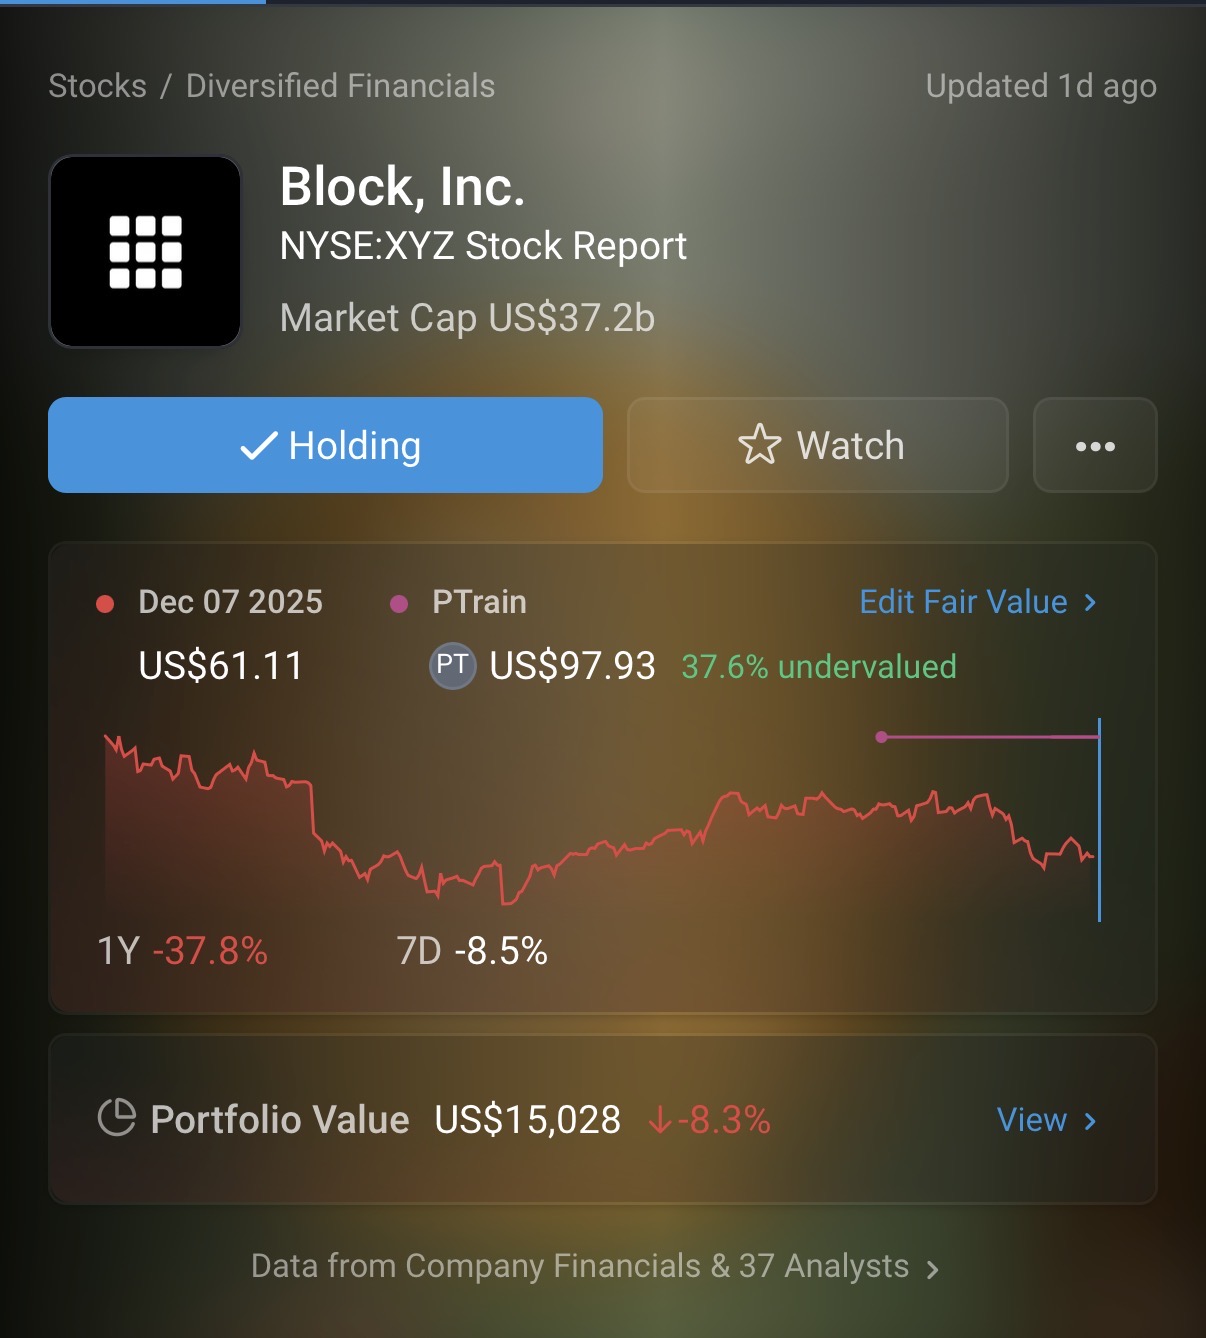Click the PT avatar badge icon
The image size is (1206, 1338).
[x=452, y=666]
